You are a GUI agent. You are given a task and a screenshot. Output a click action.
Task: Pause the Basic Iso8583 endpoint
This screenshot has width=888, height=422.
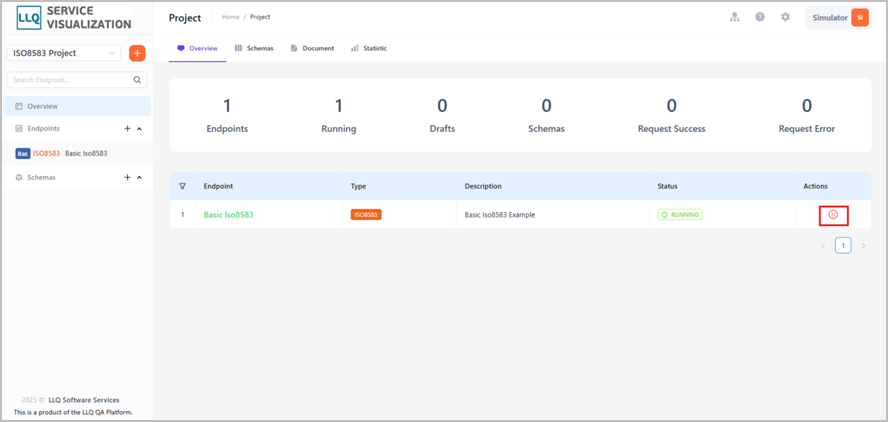(x=833, y=215)
